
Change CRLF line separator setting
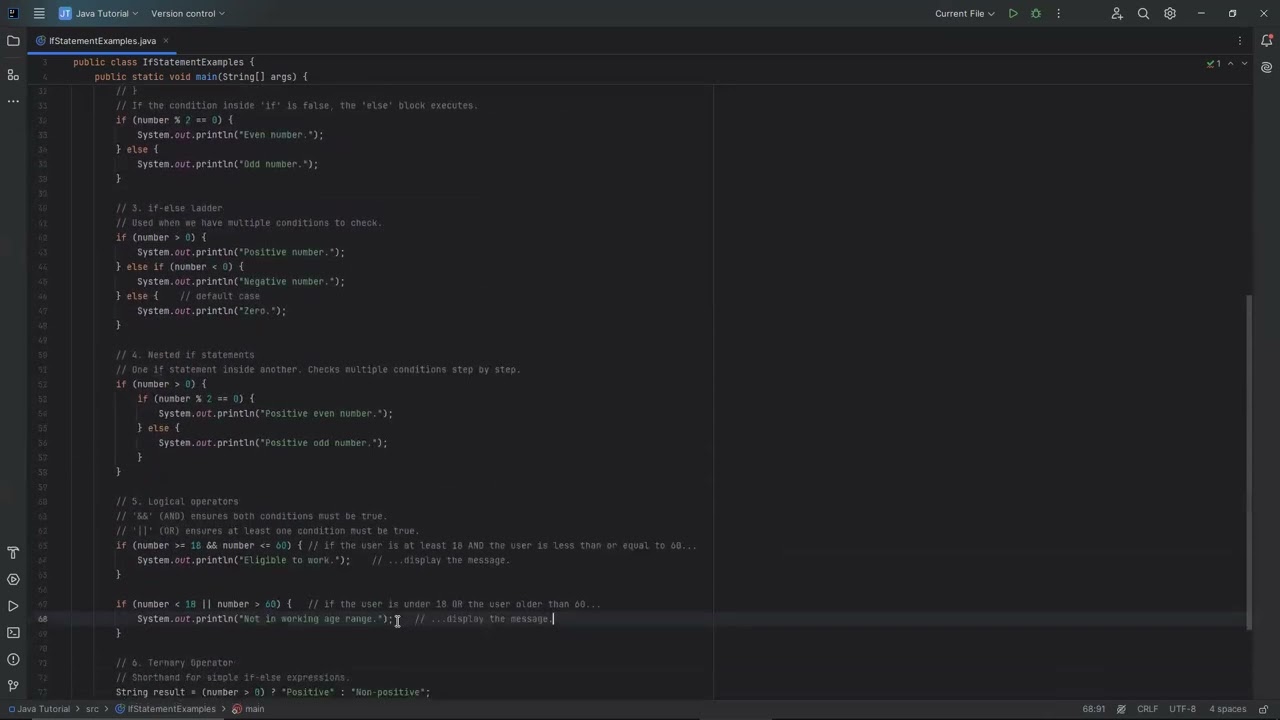[1147, 709]
